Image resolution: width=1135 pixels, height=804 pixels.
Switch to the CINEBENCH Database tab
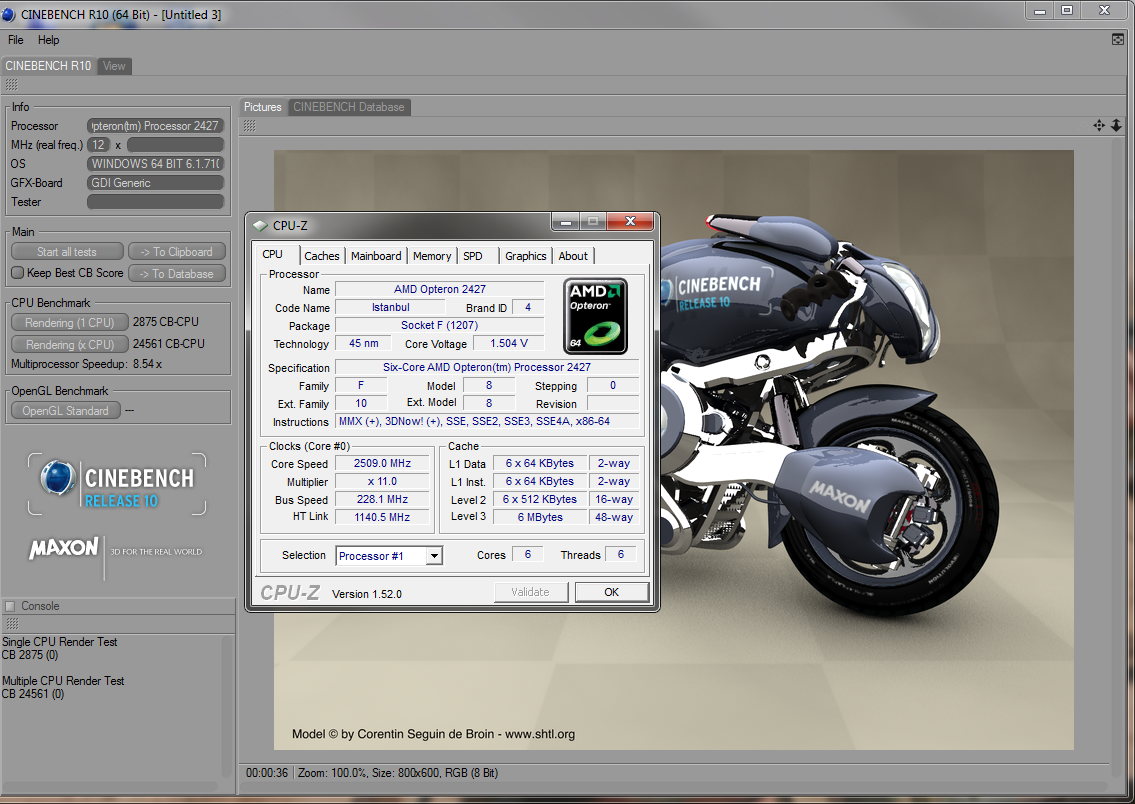click(x=348, y=107)
